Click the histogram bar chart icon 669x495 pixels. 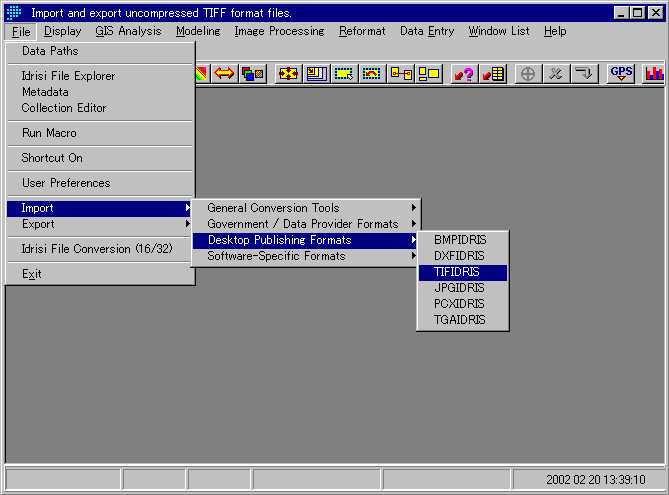point(654,74)
